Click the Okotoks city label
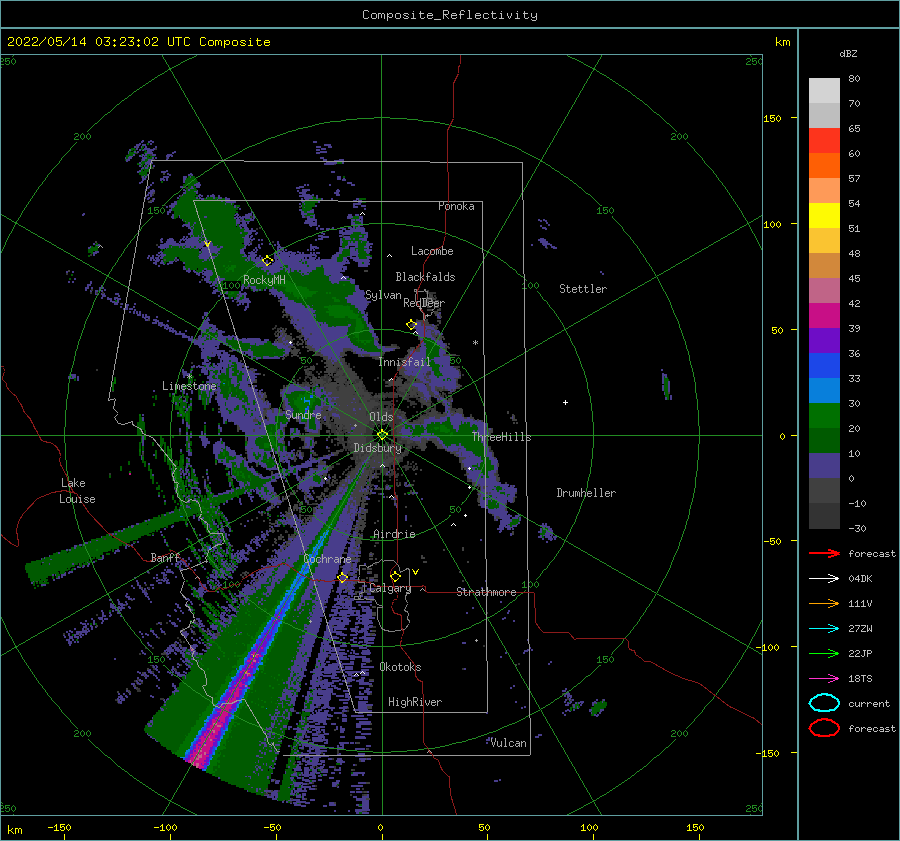Viewport: 900px width, 841px height. [400, 666]
